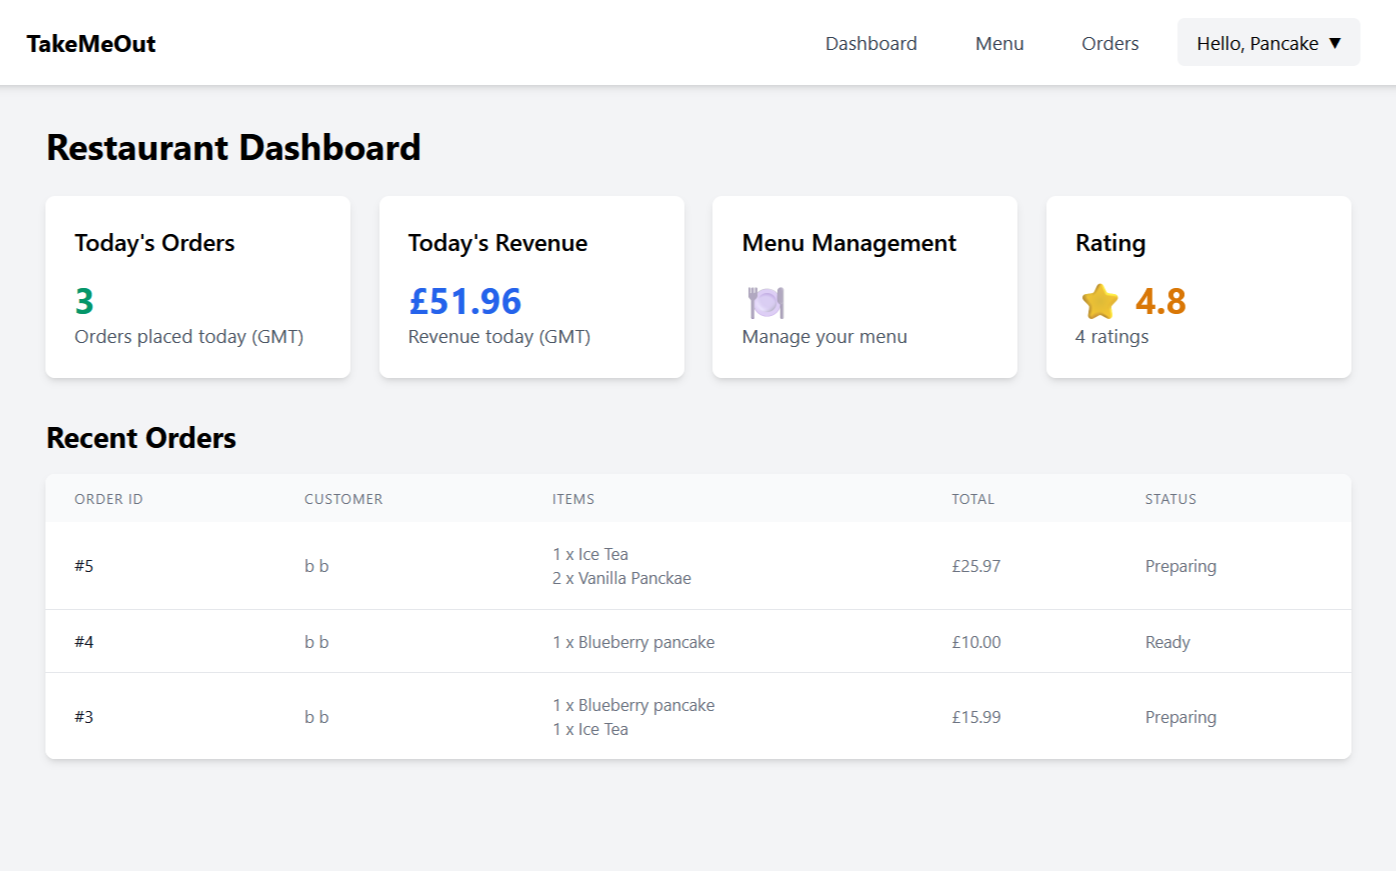Click the Preparing status for order #5
Viewport: 1396px width, 871px height.
1180,566
